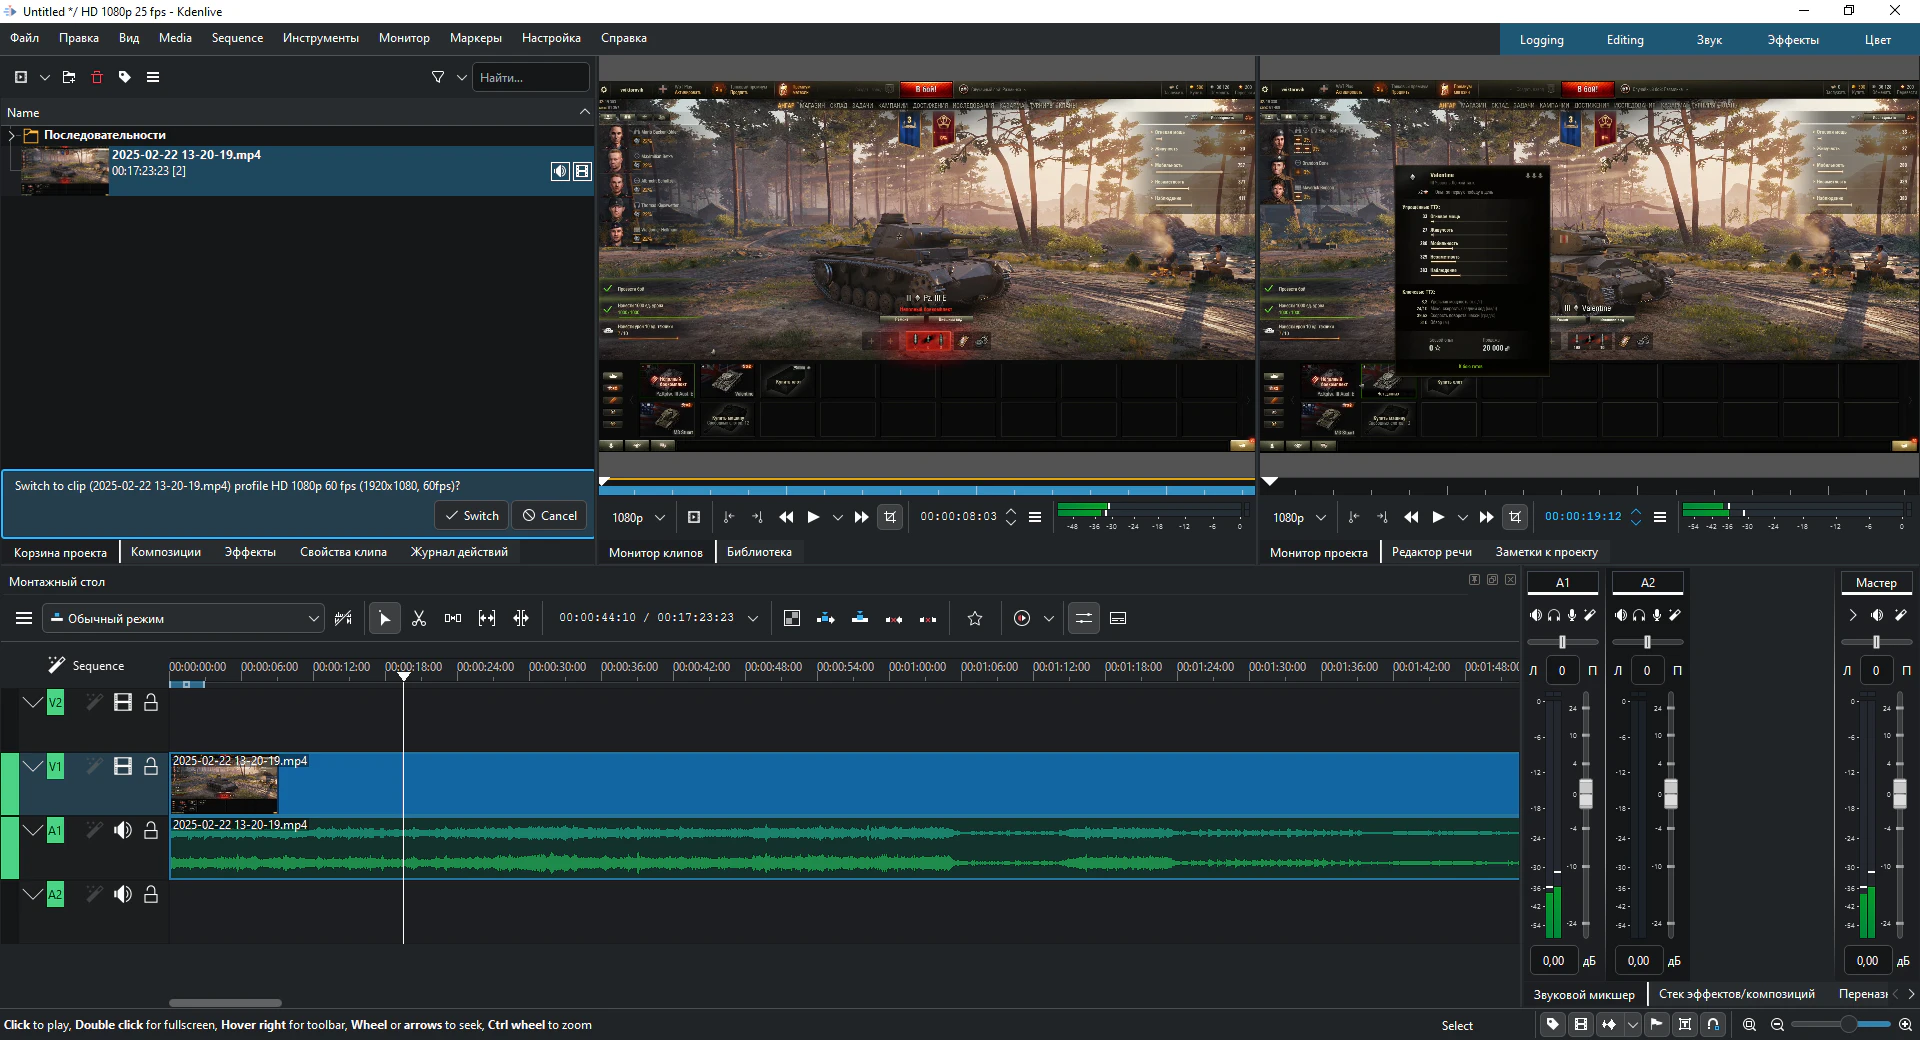Switch to the Эффекты tab

pos(250,552)
